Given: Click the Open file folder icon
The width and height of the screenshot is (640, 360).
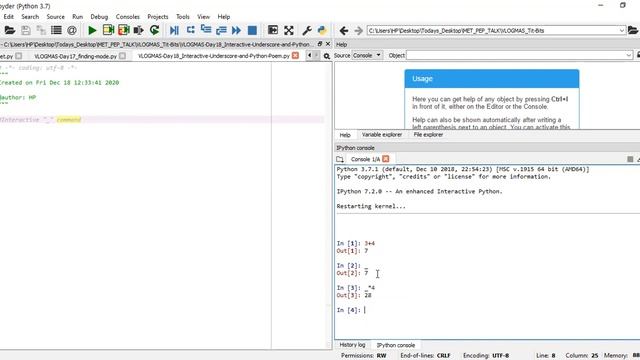Looking at the screenshot, I should point(10,30).
